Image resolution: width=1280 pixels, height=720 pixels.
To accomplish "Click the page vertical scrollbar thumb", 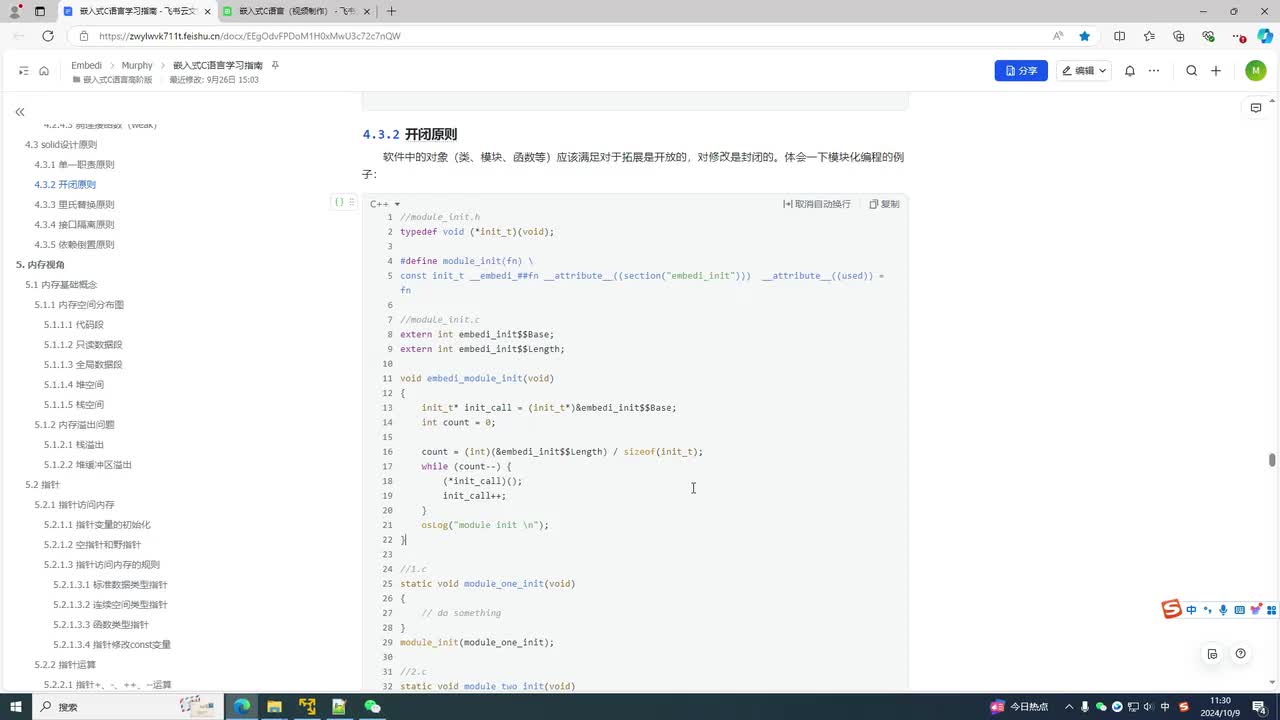I will pyautogui.click(x=1272, y=460).
